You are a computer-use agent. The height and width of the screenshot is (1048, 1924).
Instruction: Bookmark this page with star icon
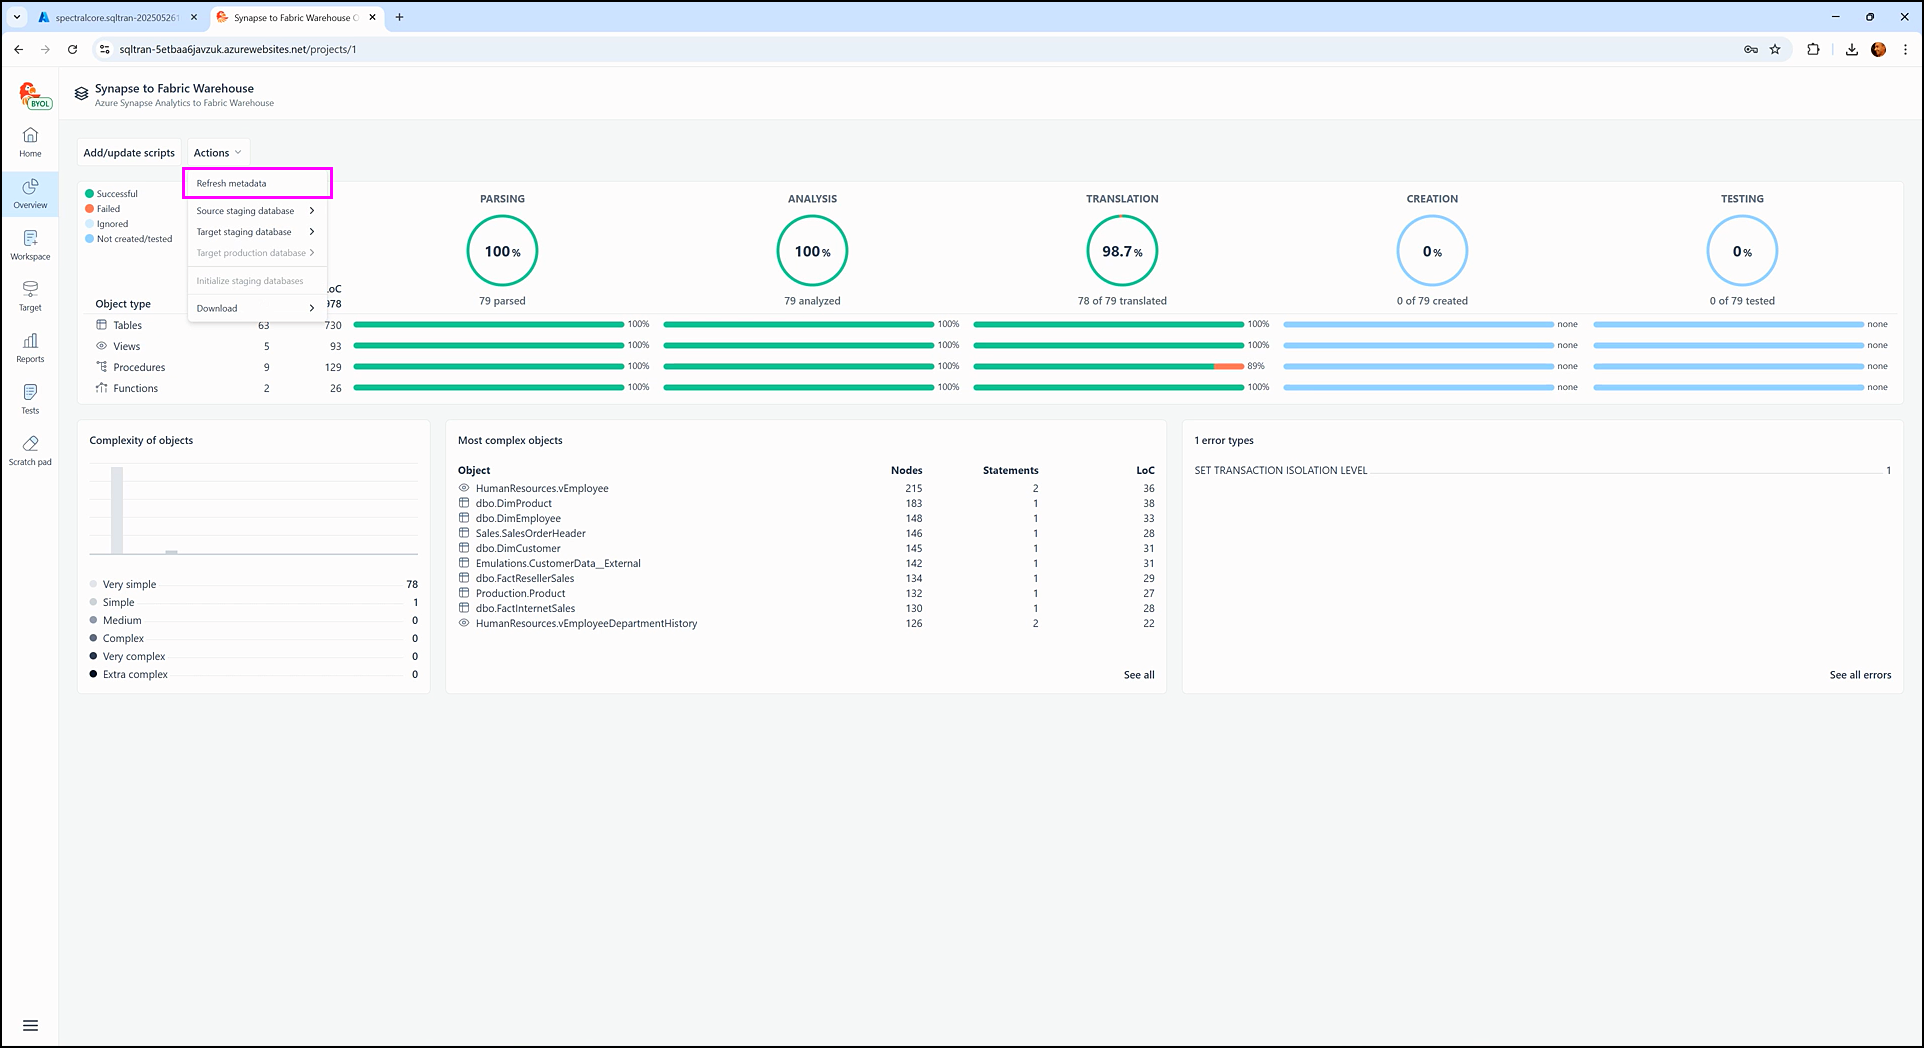click(1775, 49)
